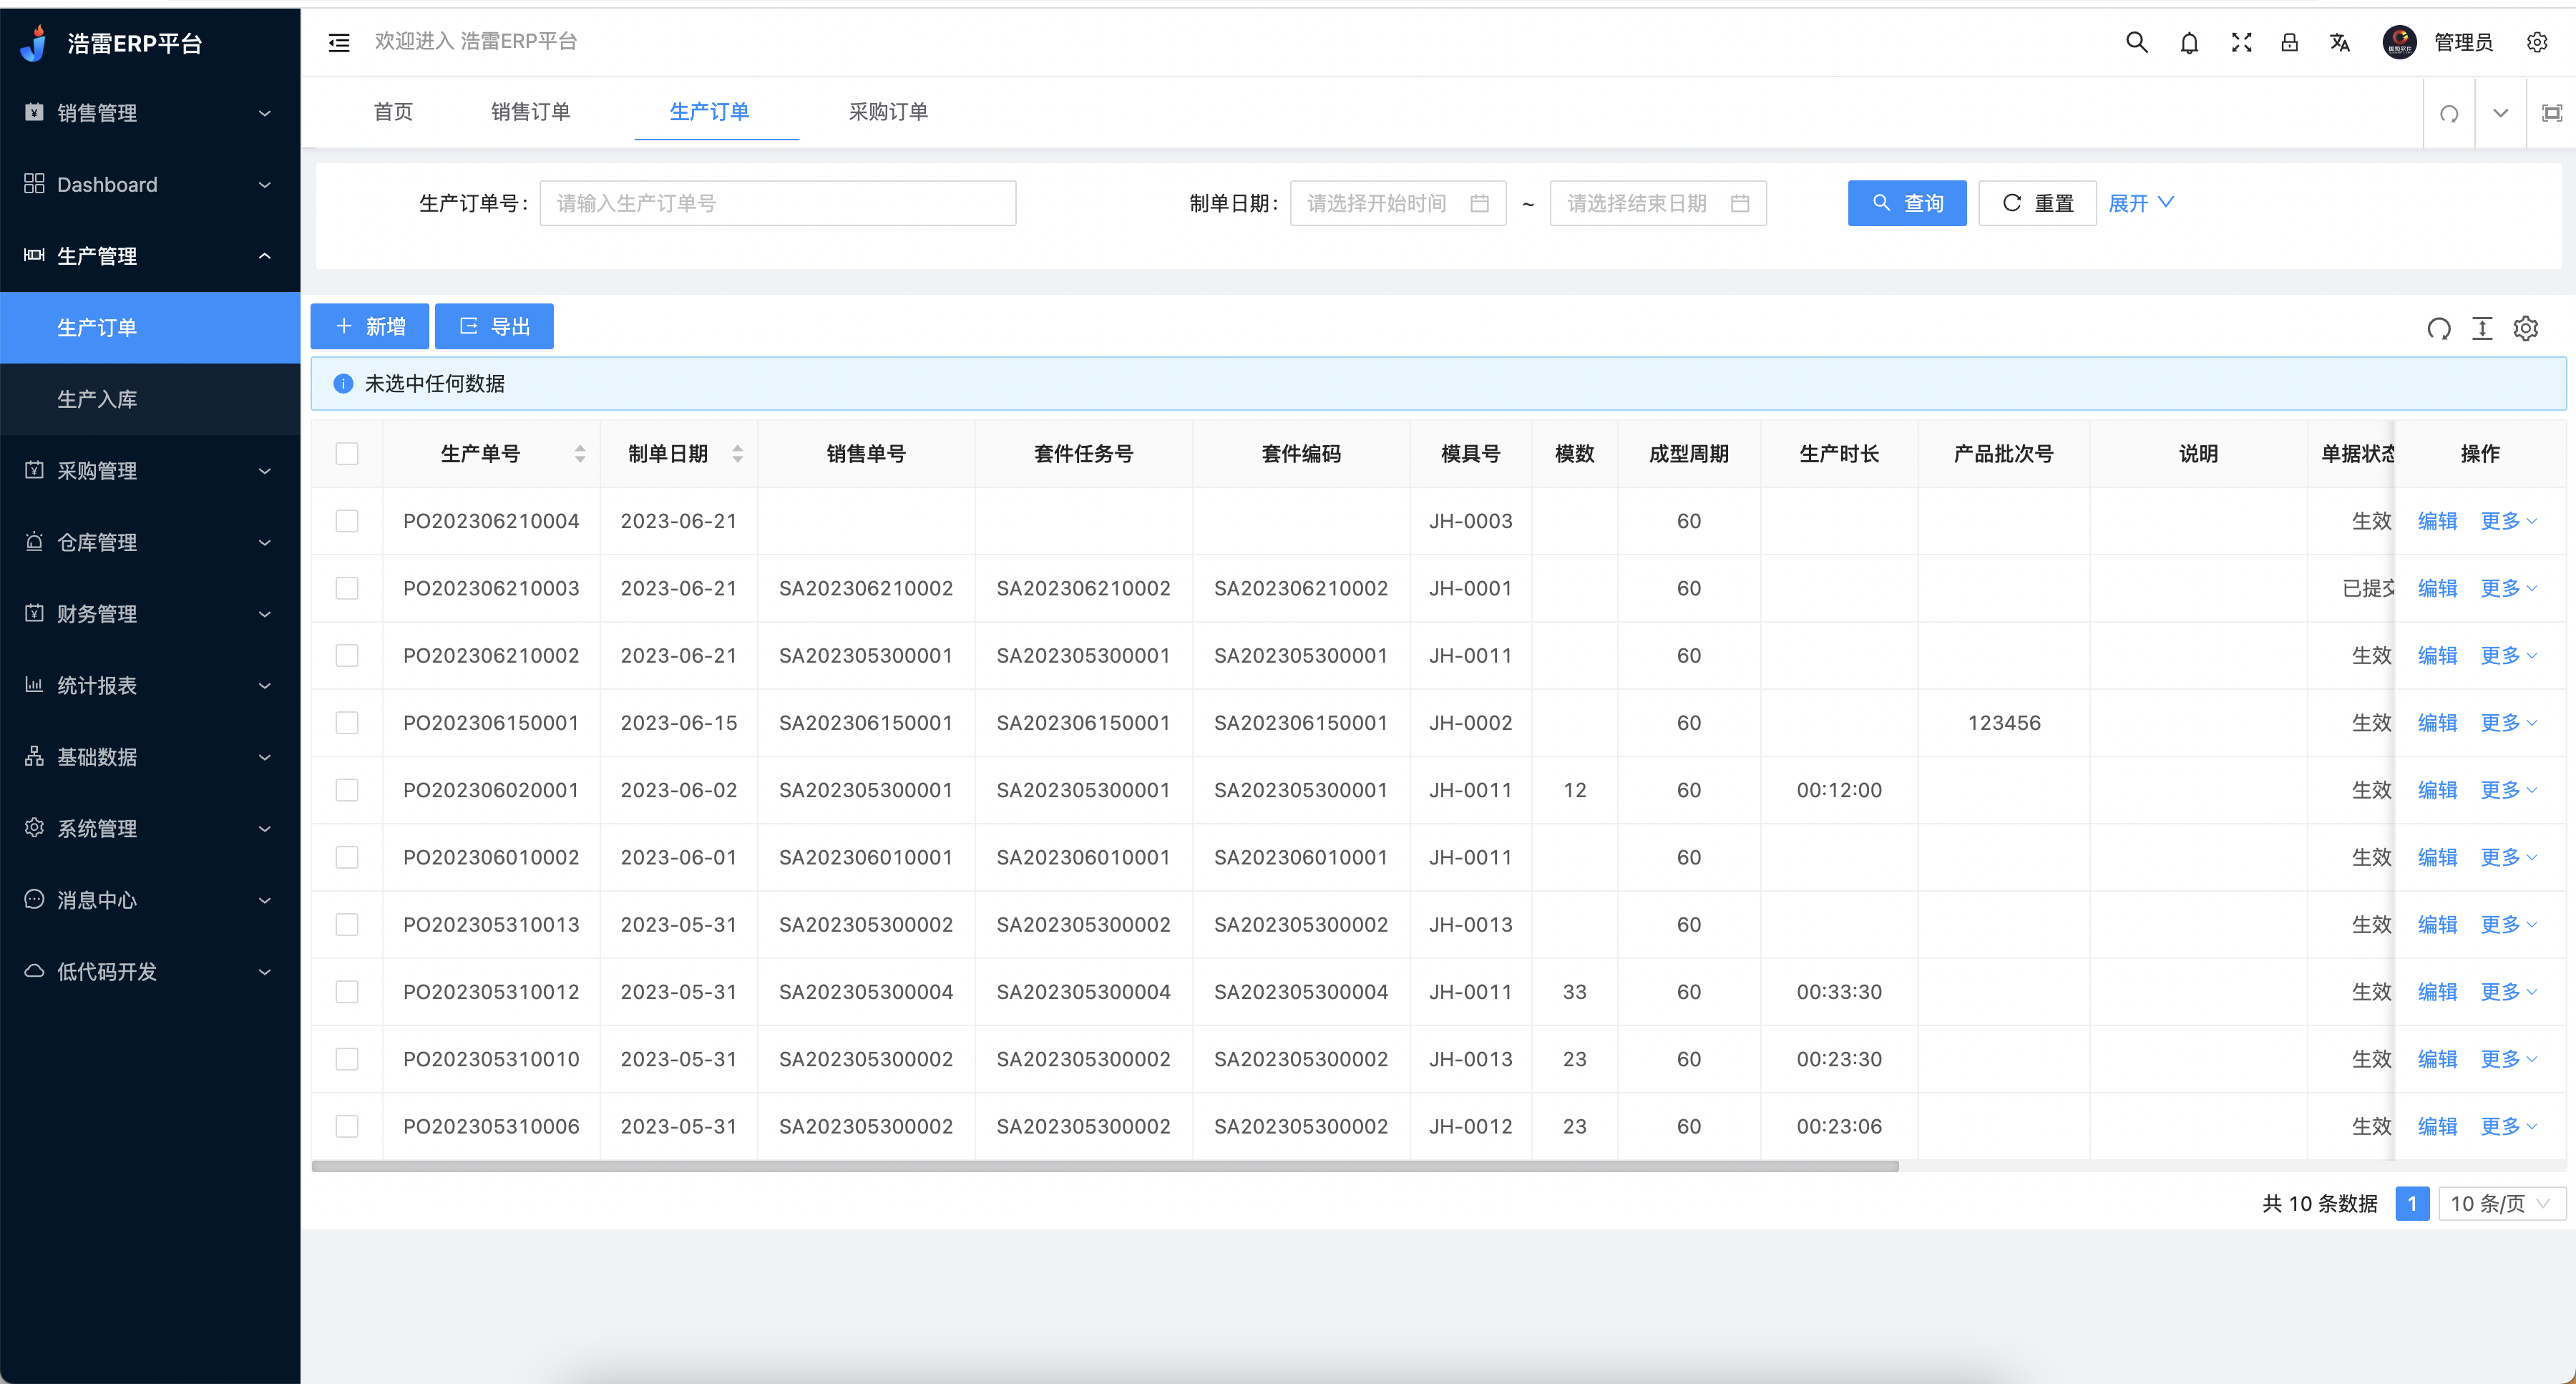
Task: Click the horizontal table scrollbar
Action: click(x=1105, y=1166)
